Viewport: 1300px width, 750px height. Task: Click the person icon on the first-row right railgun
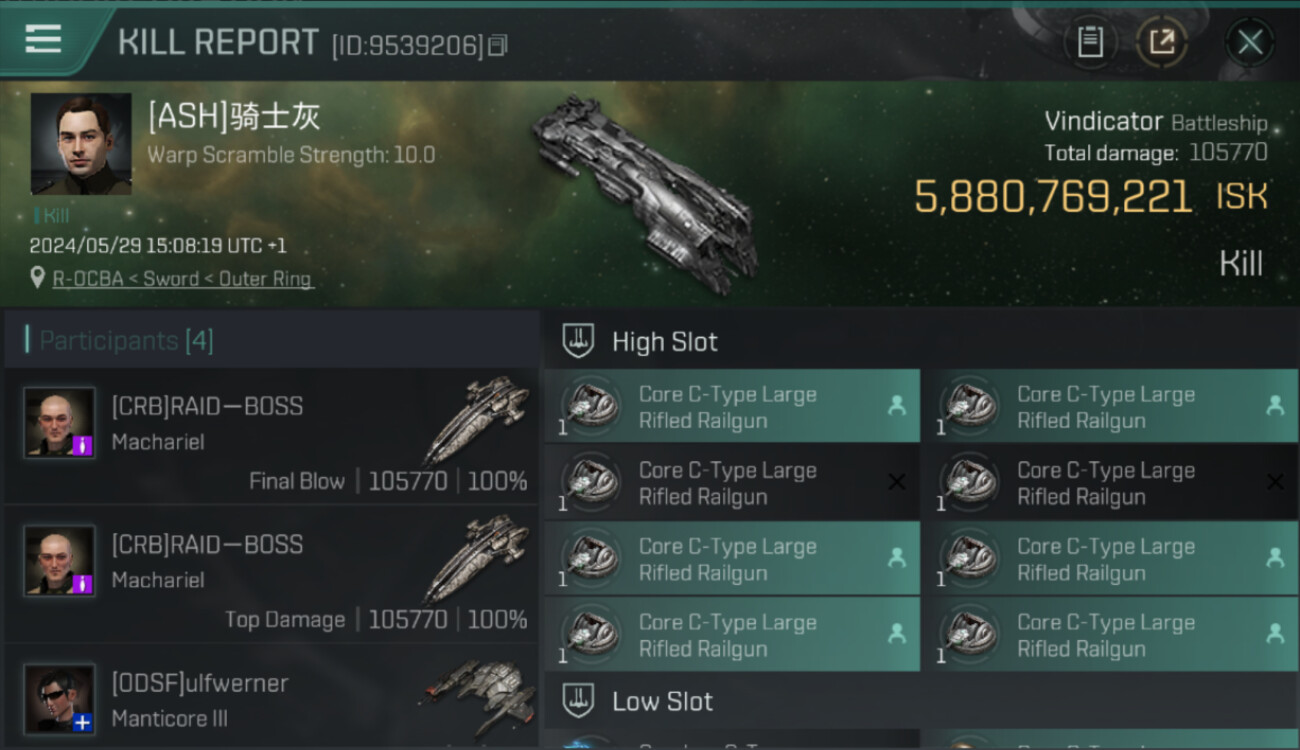pyautogui.click(x=1275, y=405)
